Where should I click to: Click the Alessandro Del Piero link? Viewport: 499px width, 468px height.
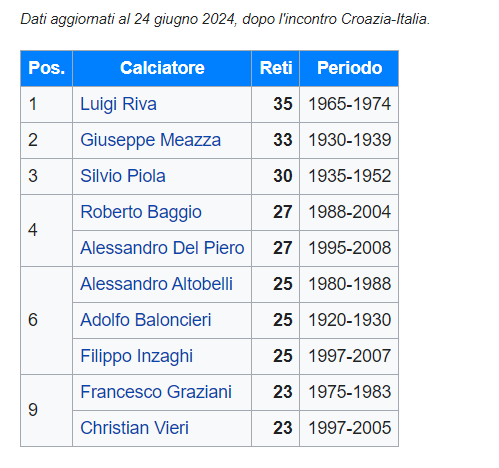[162, 248]
